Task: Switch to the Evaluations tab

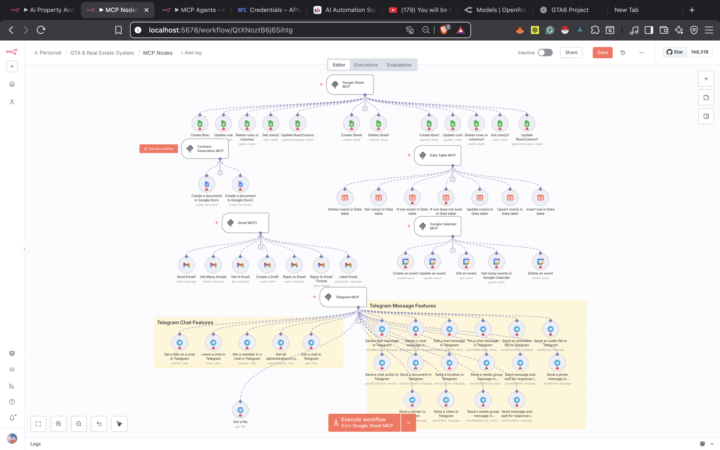Action: (399, 64)
